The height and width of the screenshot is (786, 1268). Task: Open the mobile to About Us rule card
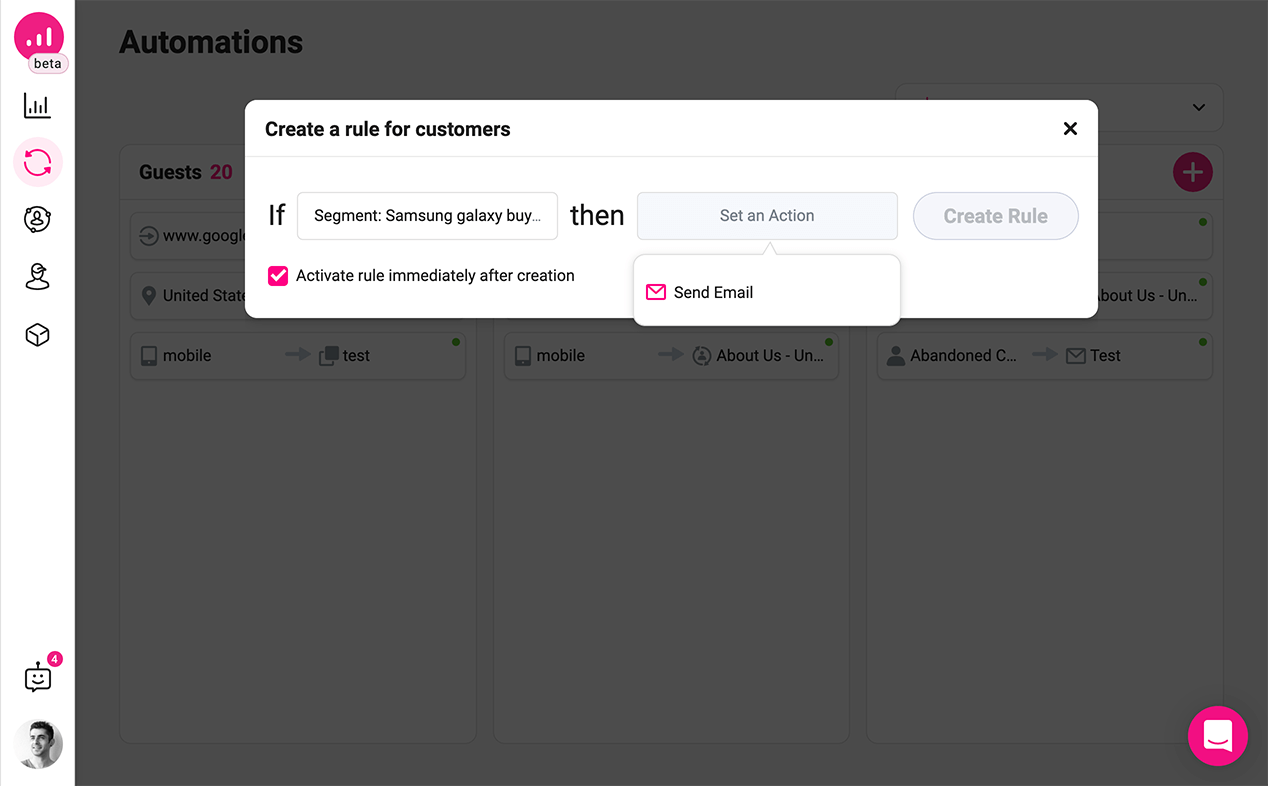tap(671, 356)
